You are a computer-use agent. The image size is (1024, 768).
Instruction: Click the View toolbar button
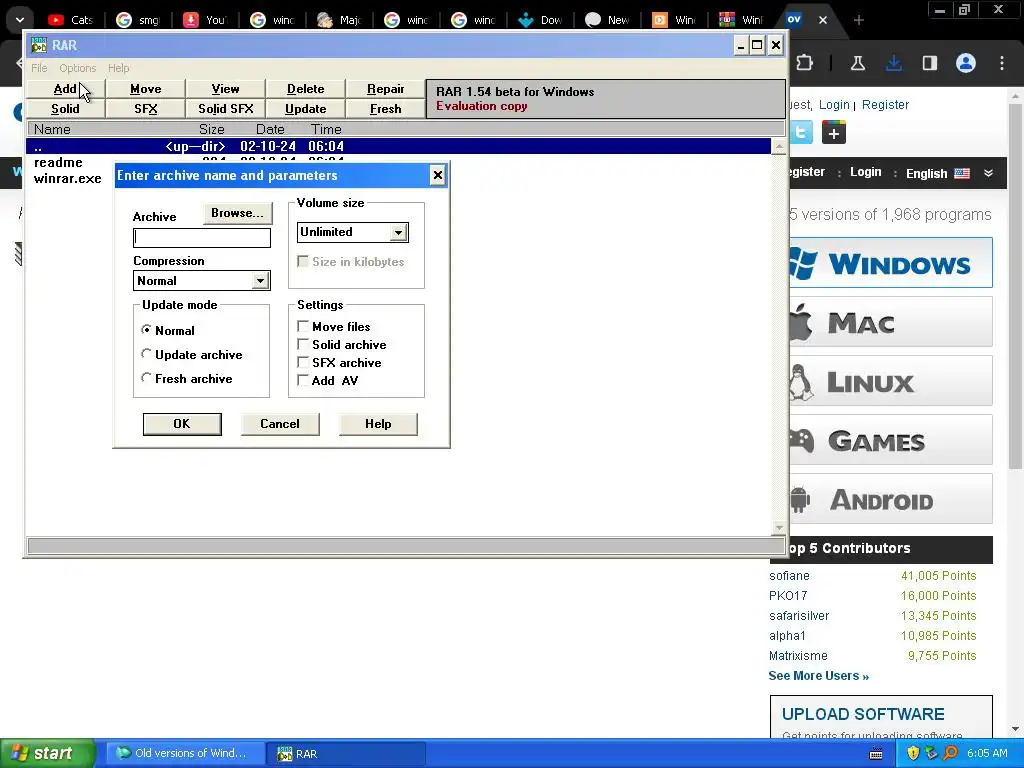coord(225,89)
